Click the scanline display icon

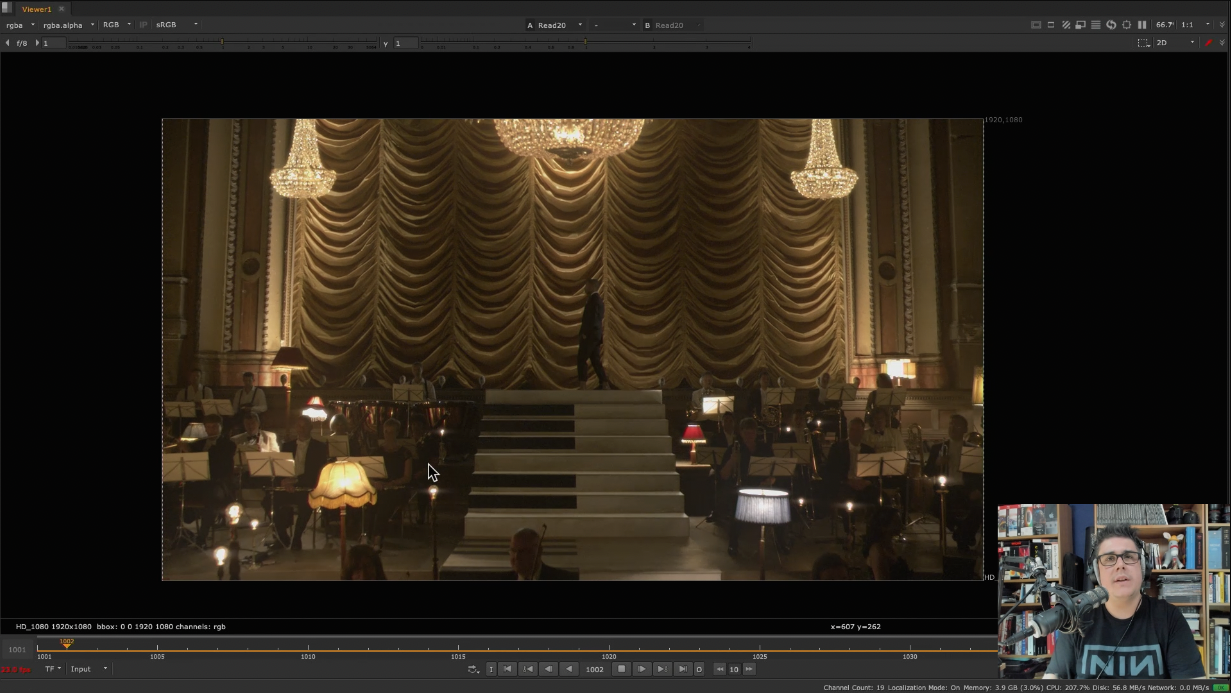pos(1095,25)
